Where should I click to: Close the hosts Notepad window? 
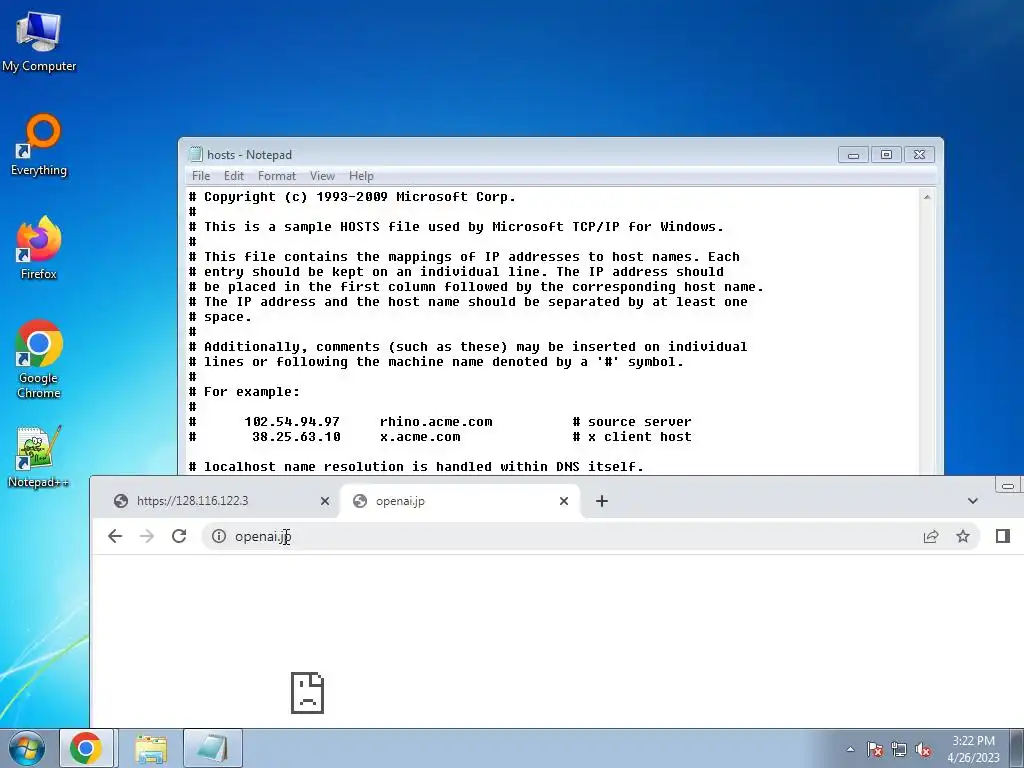pos(919,155)
